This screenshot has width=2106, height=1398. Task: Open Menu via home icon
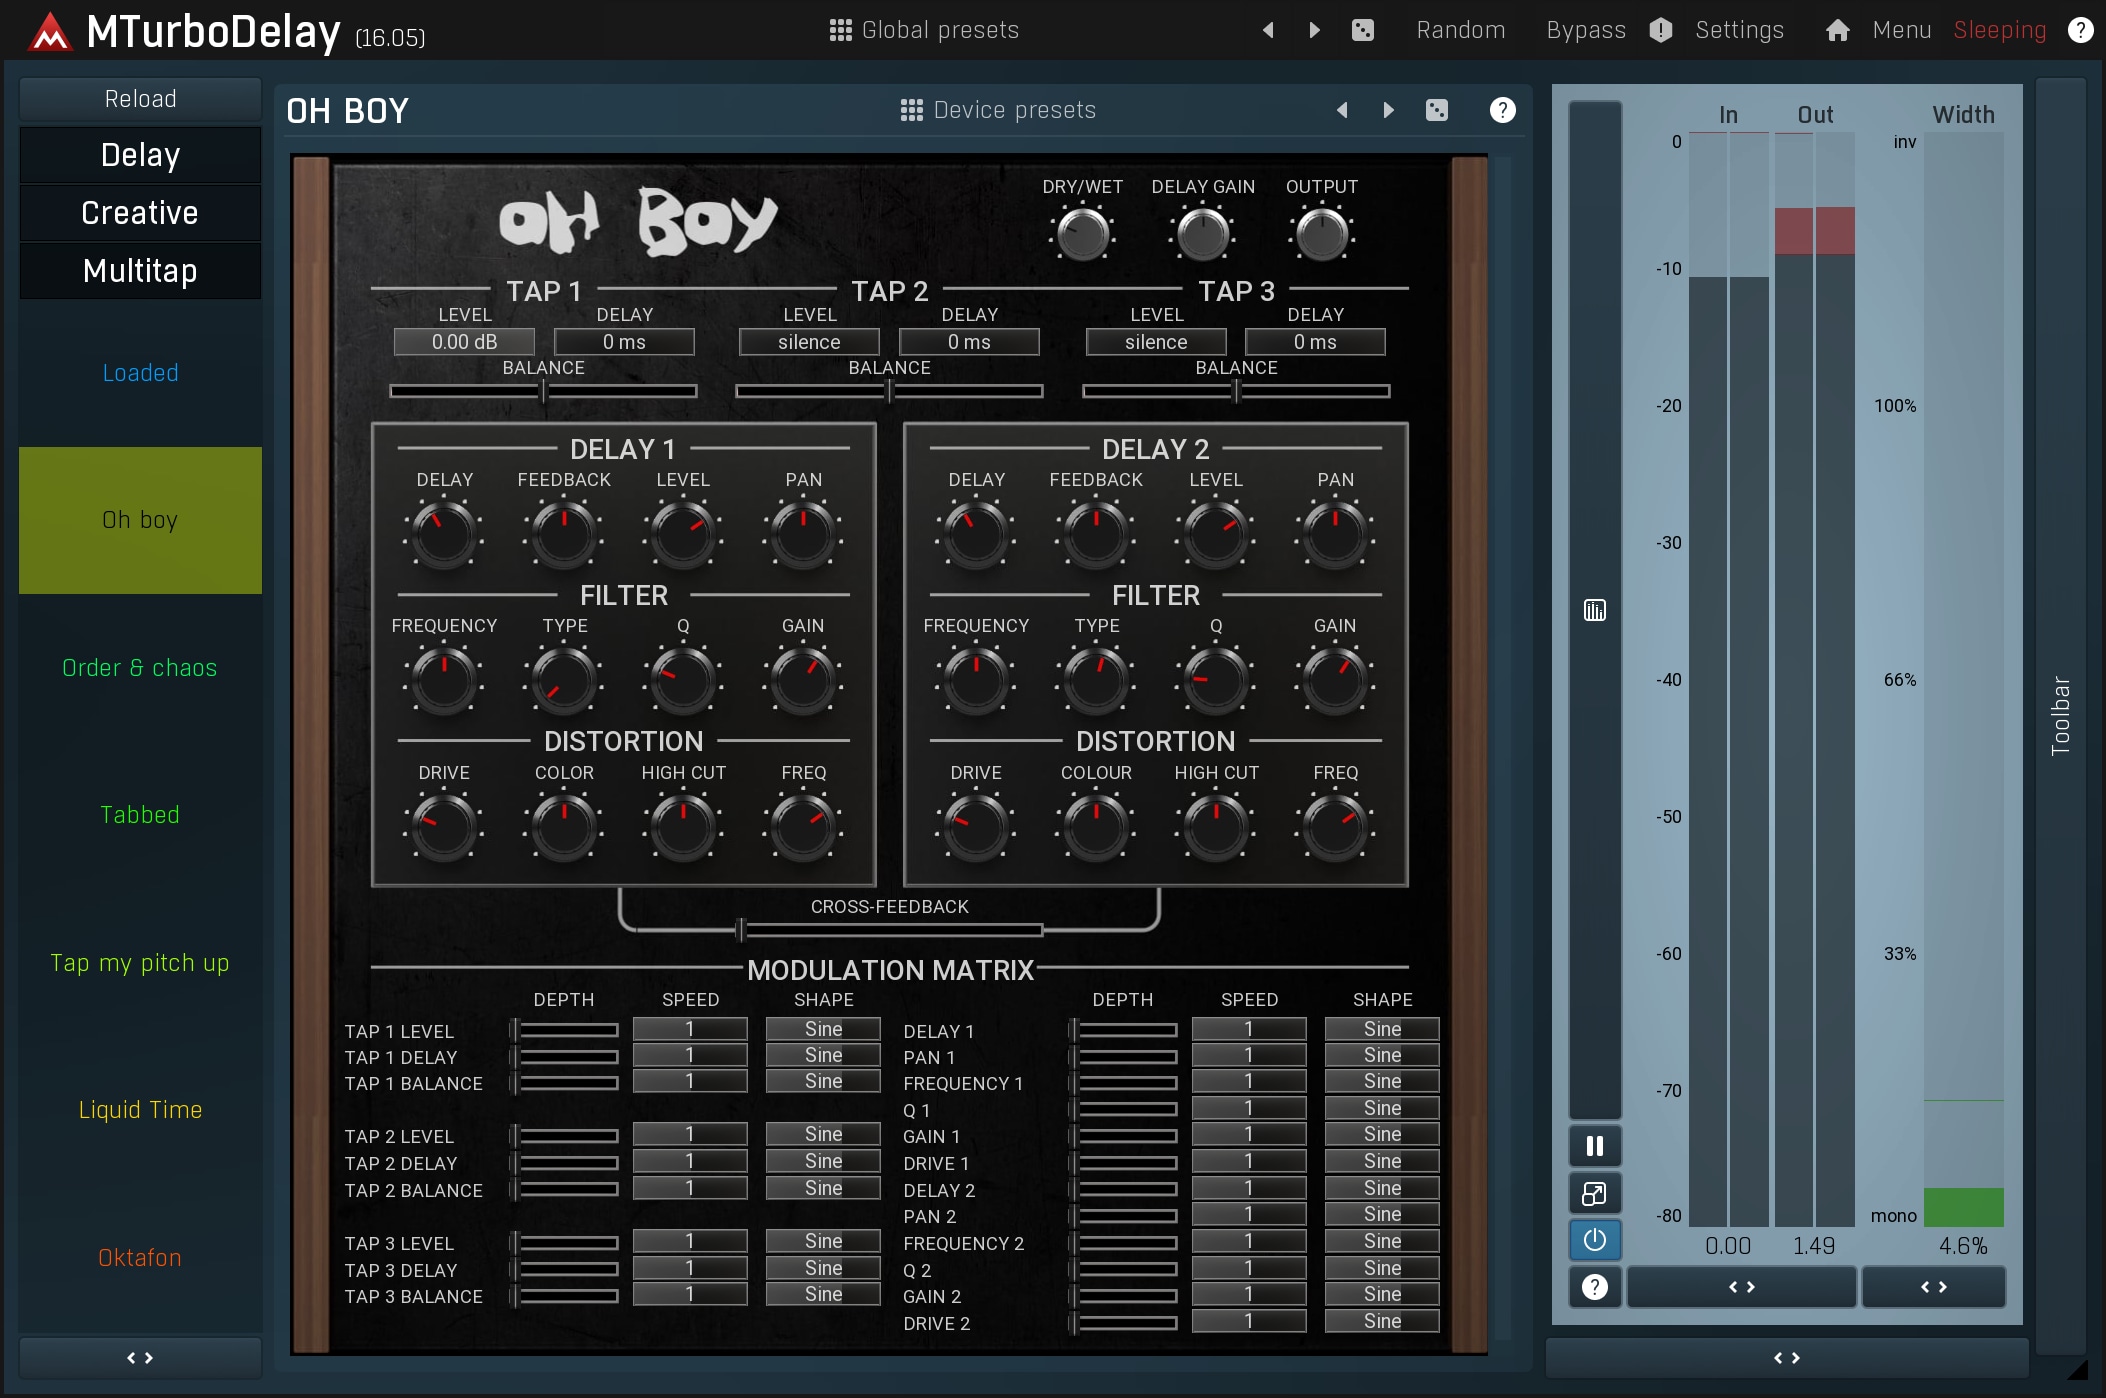pos(1837,30)
